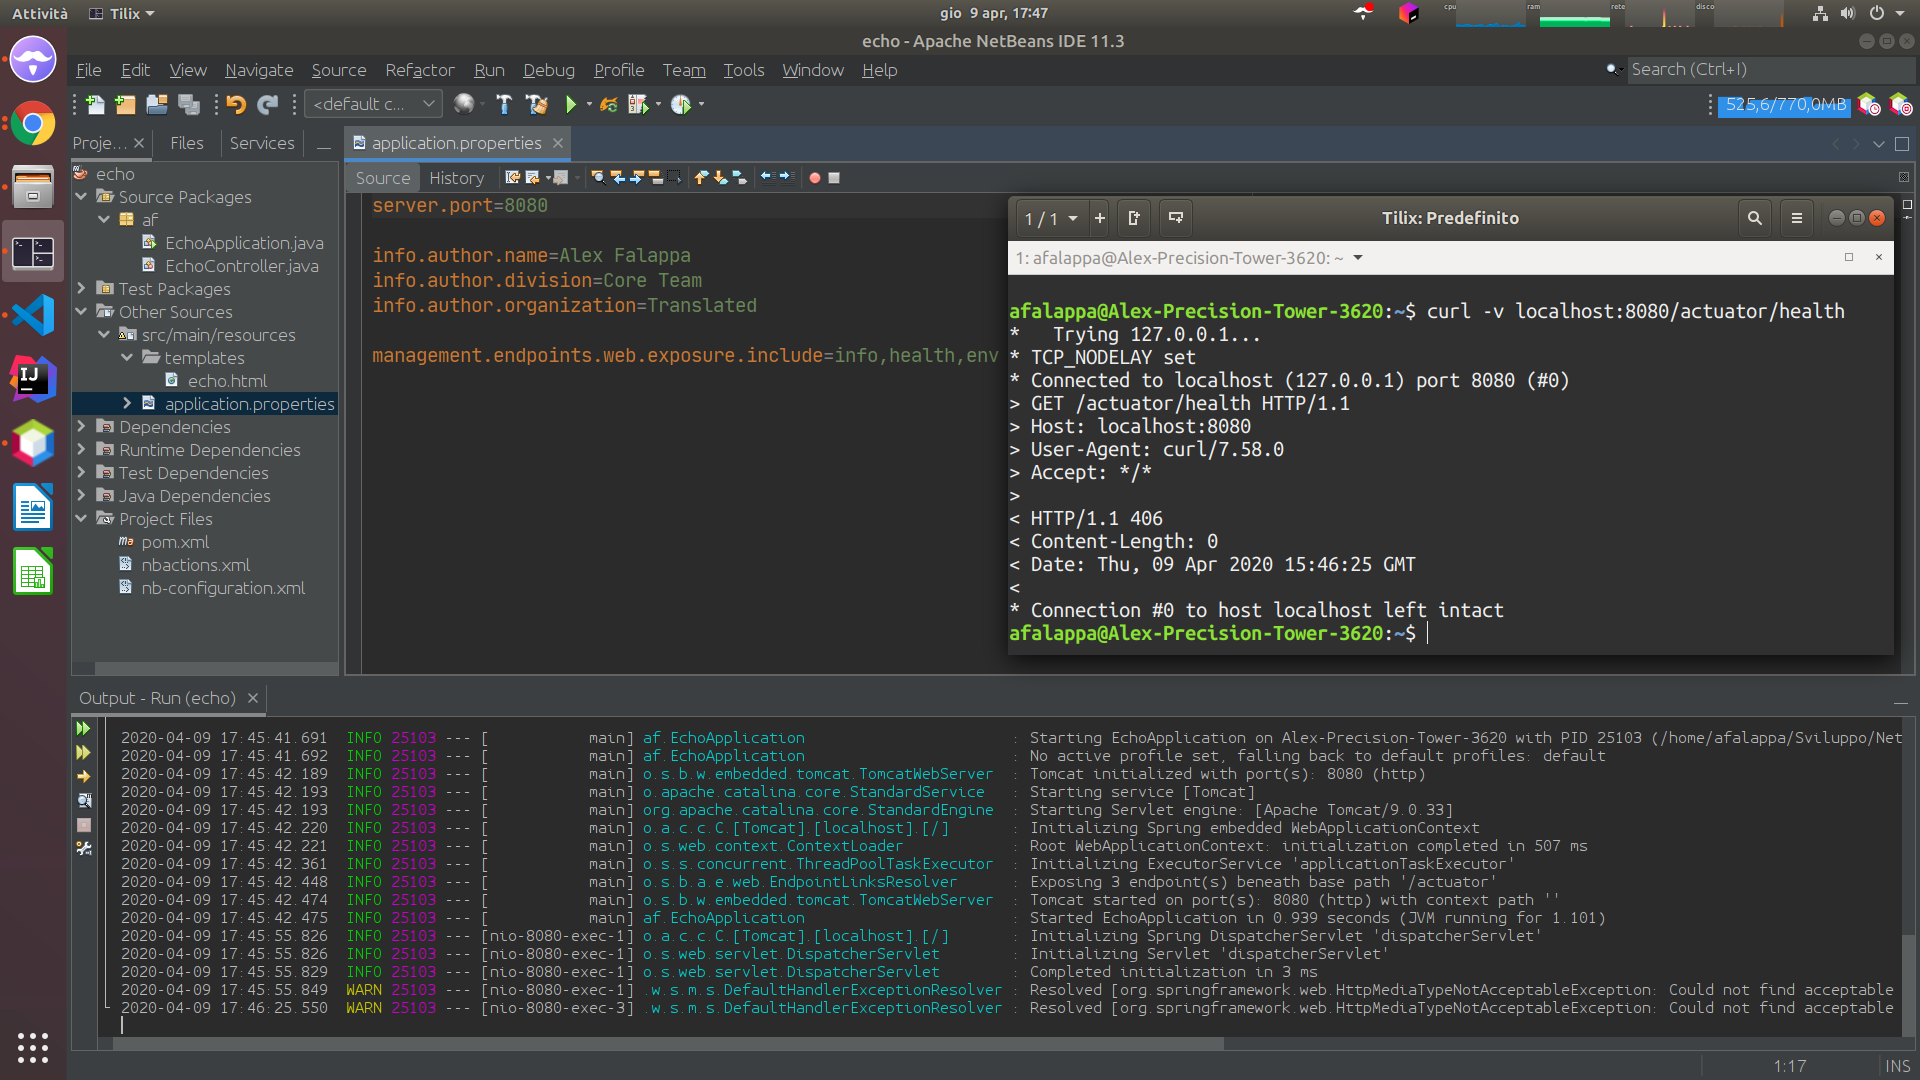Screen dimensions: 1920x1080
Task: Click the memory usage bar to run garbage collection
Action: (x=1784, y=104)
